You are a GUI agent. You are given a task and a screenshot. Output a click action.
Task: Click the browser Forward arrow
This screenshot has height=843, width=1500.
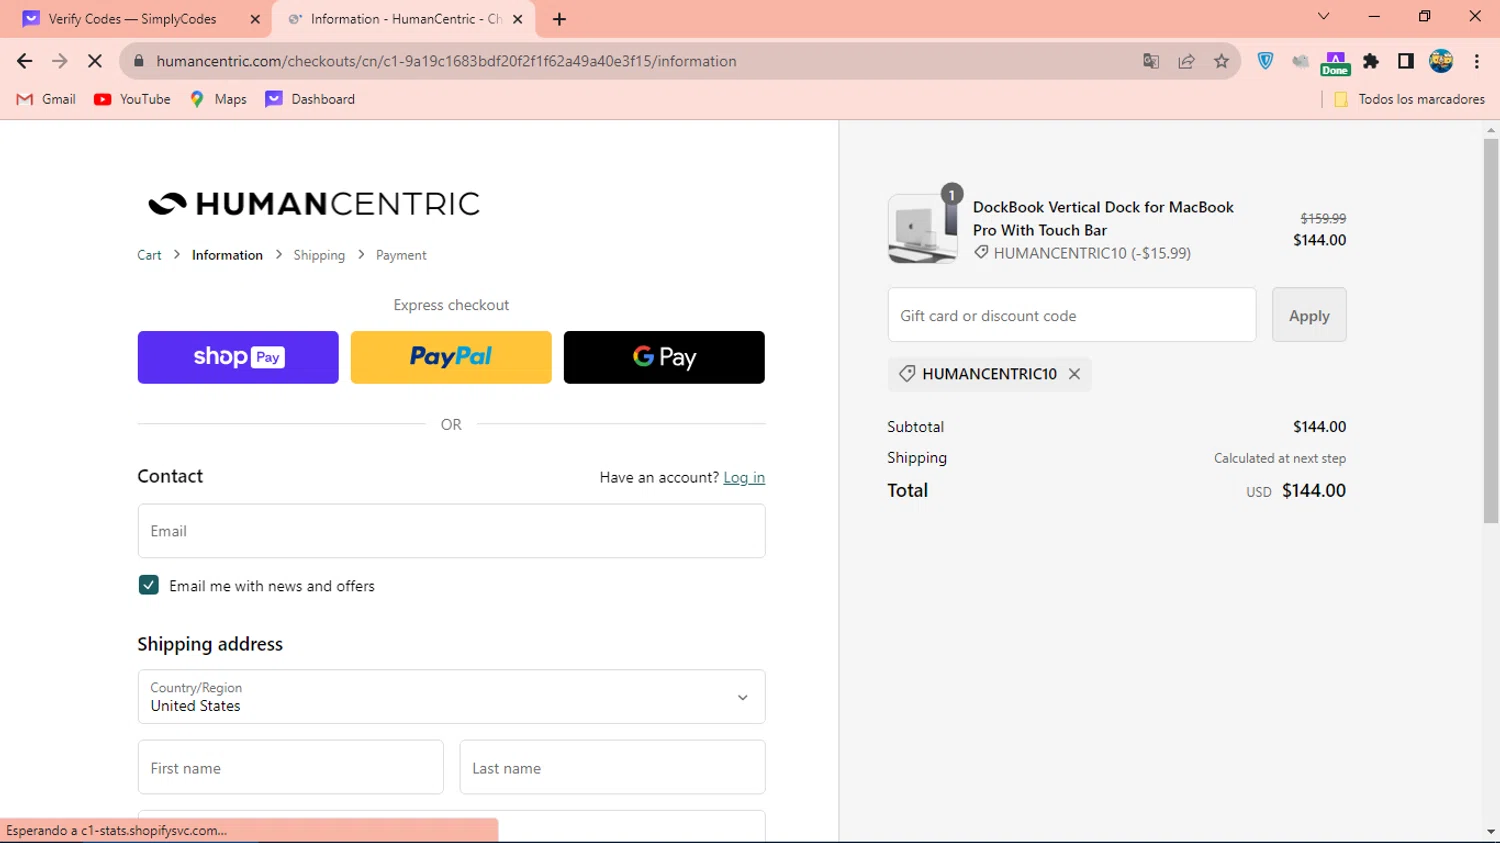pos(59,61)
